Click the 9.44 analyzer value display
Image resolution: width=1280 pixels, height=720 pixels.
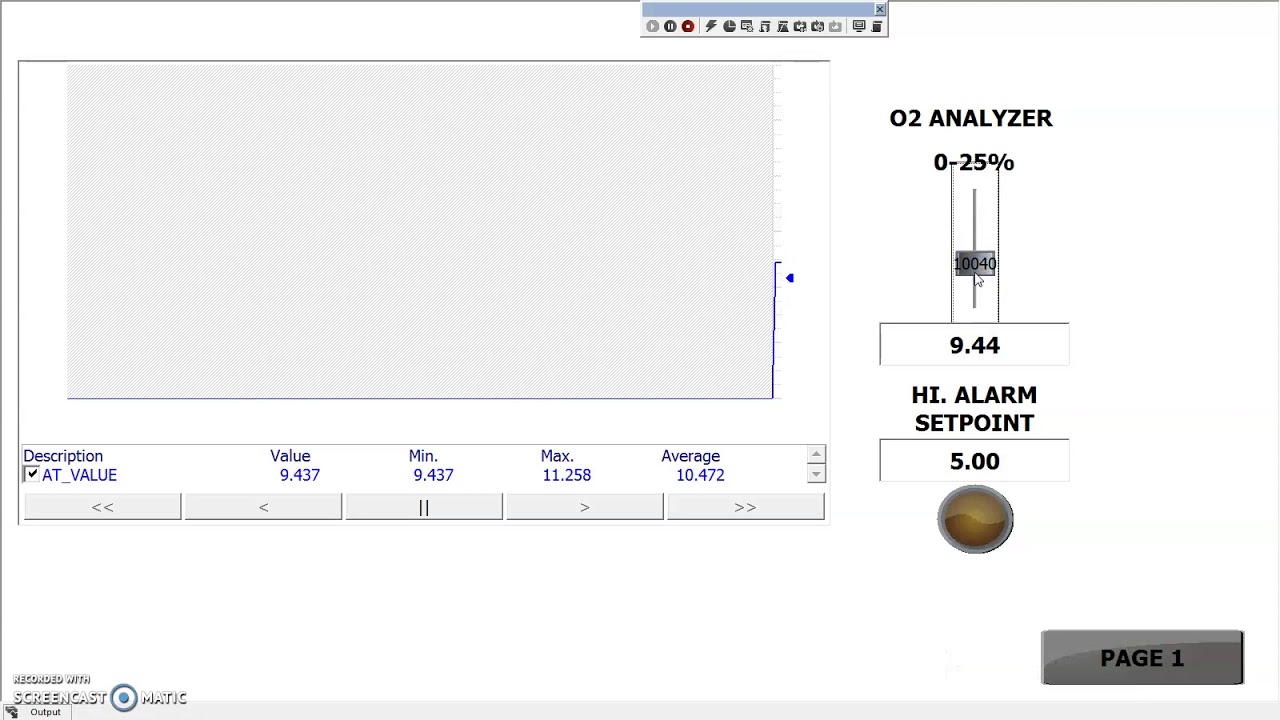(x=974, y=345)
